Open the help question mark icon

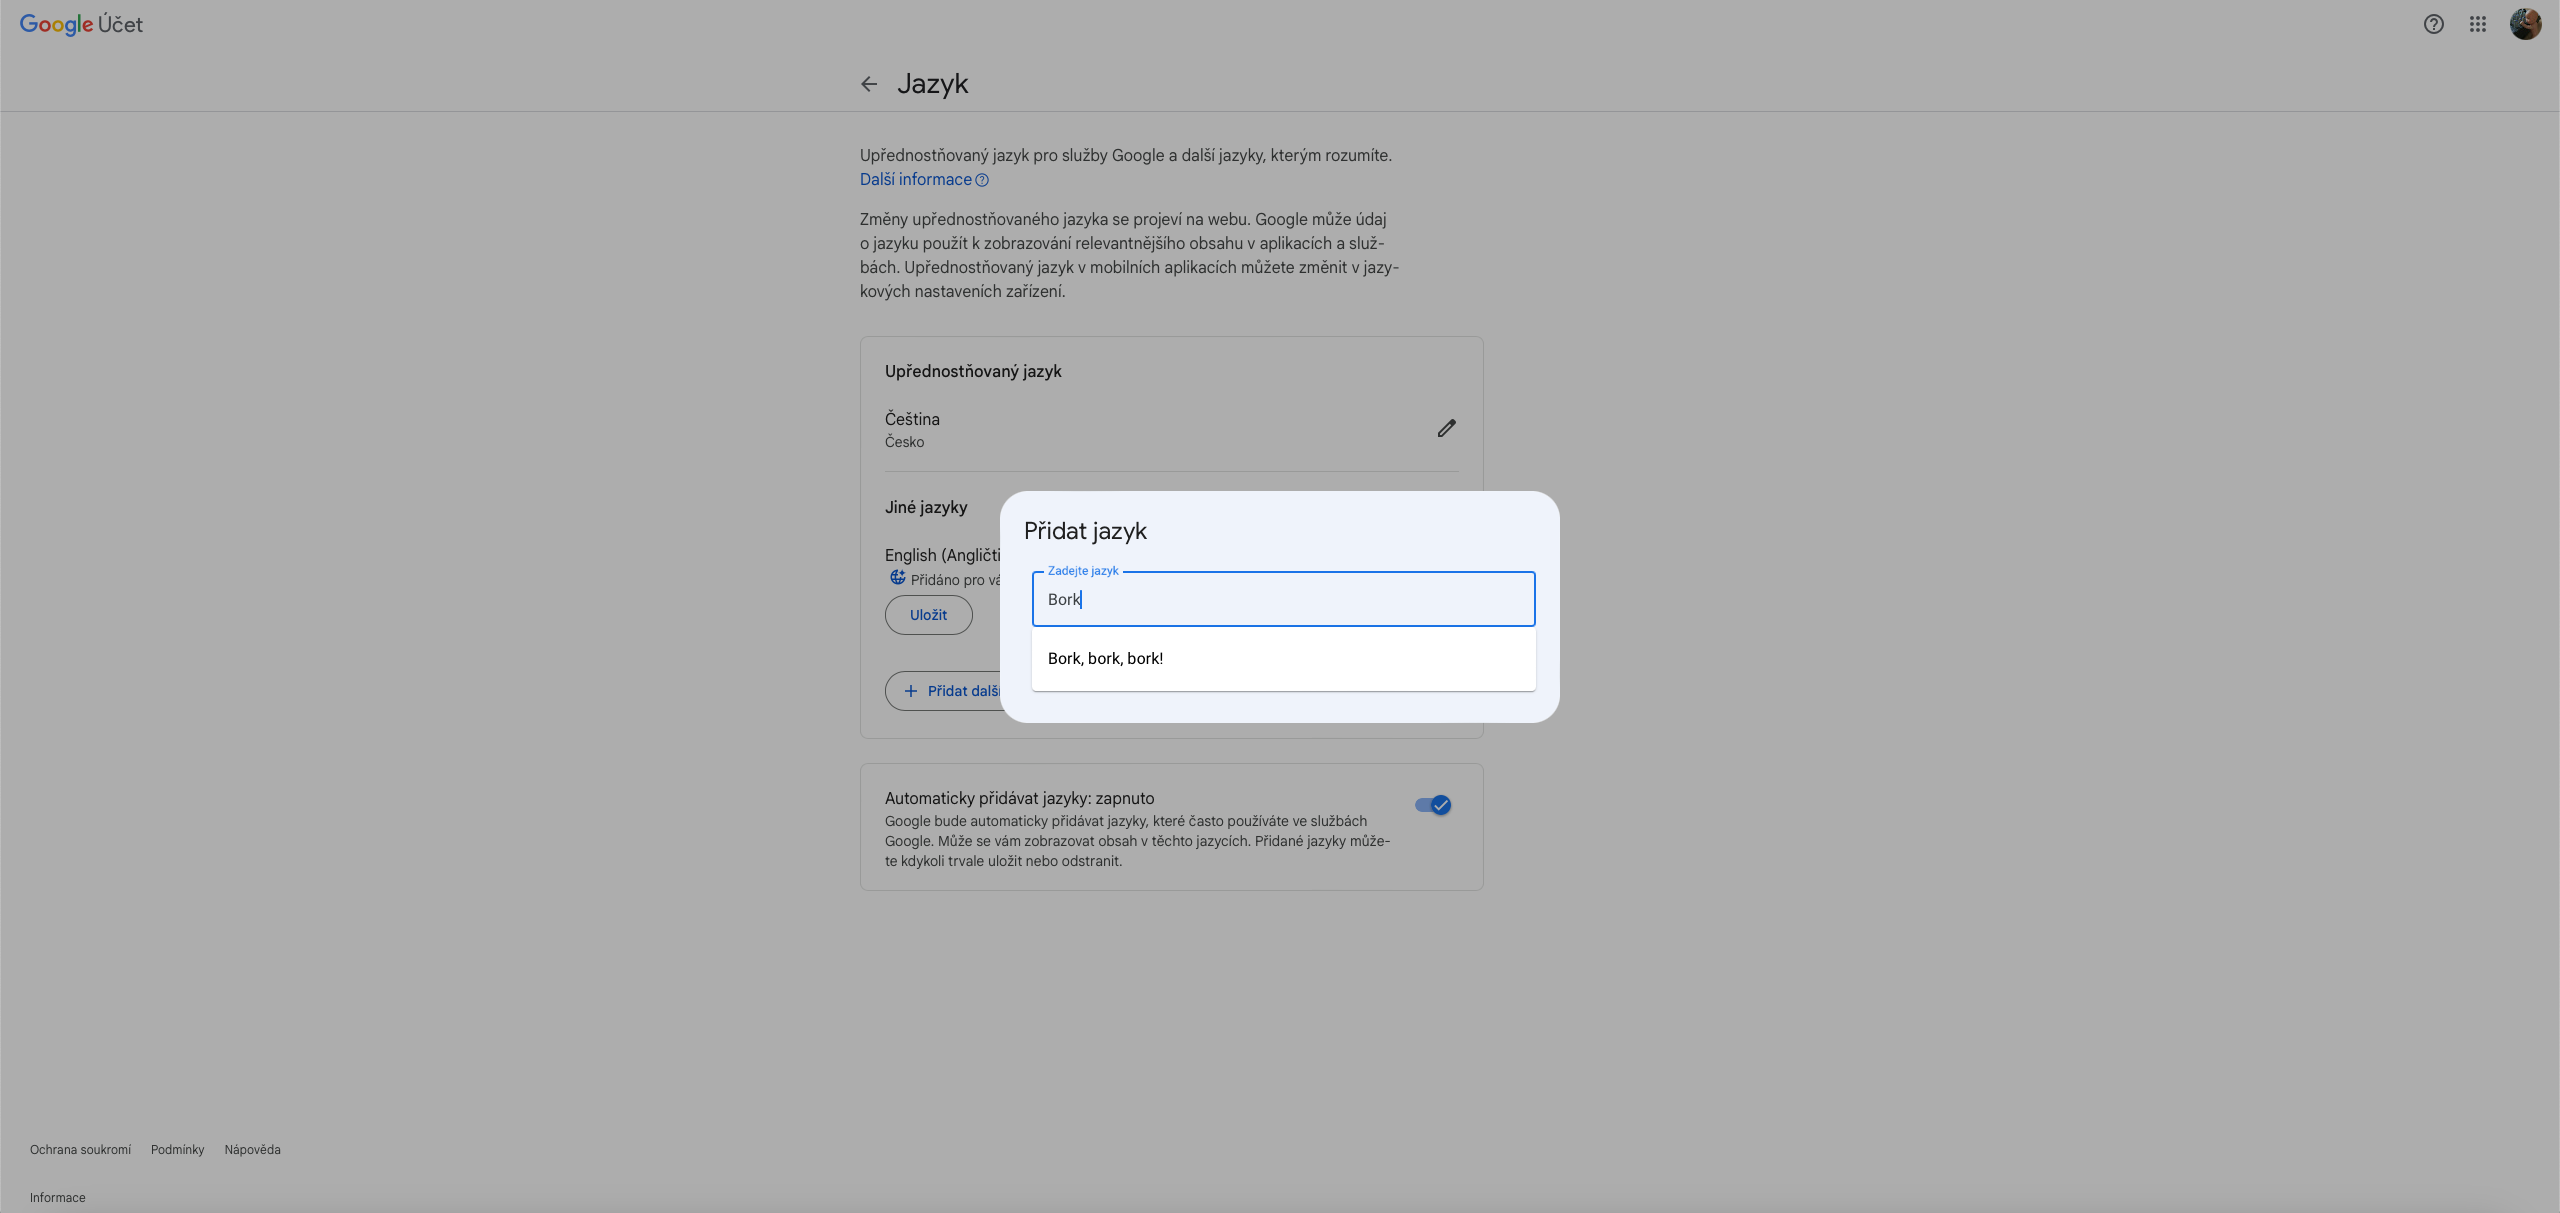tap(2433, 24)
